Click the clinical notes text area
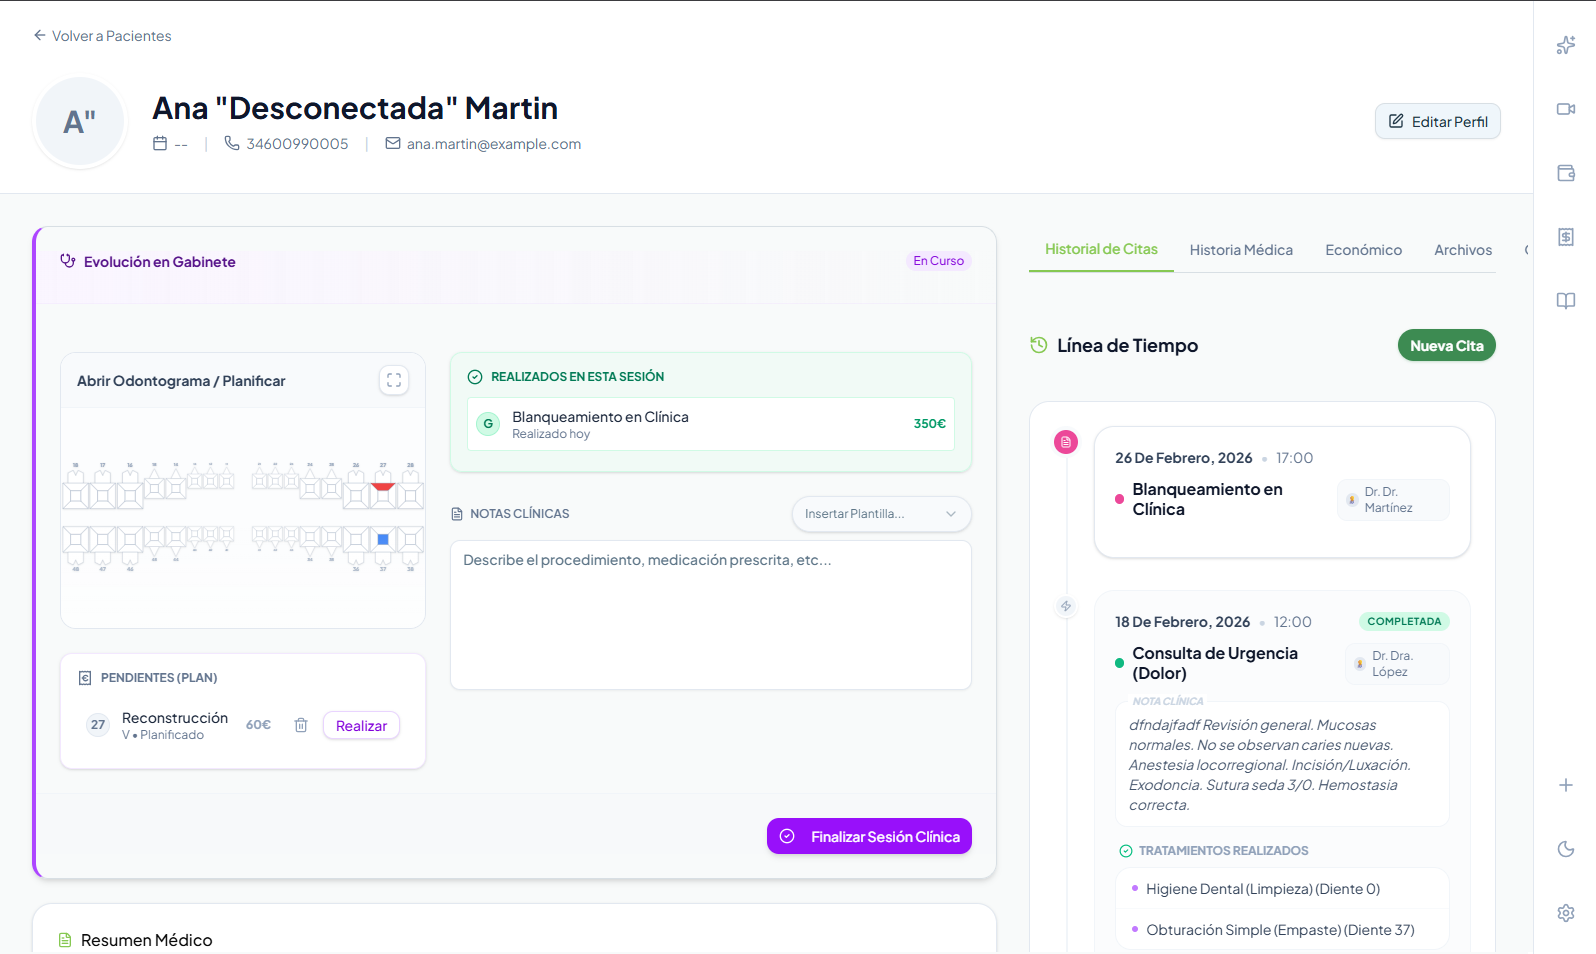This screenshot has width=1596, height=954. tap(710, 615)
